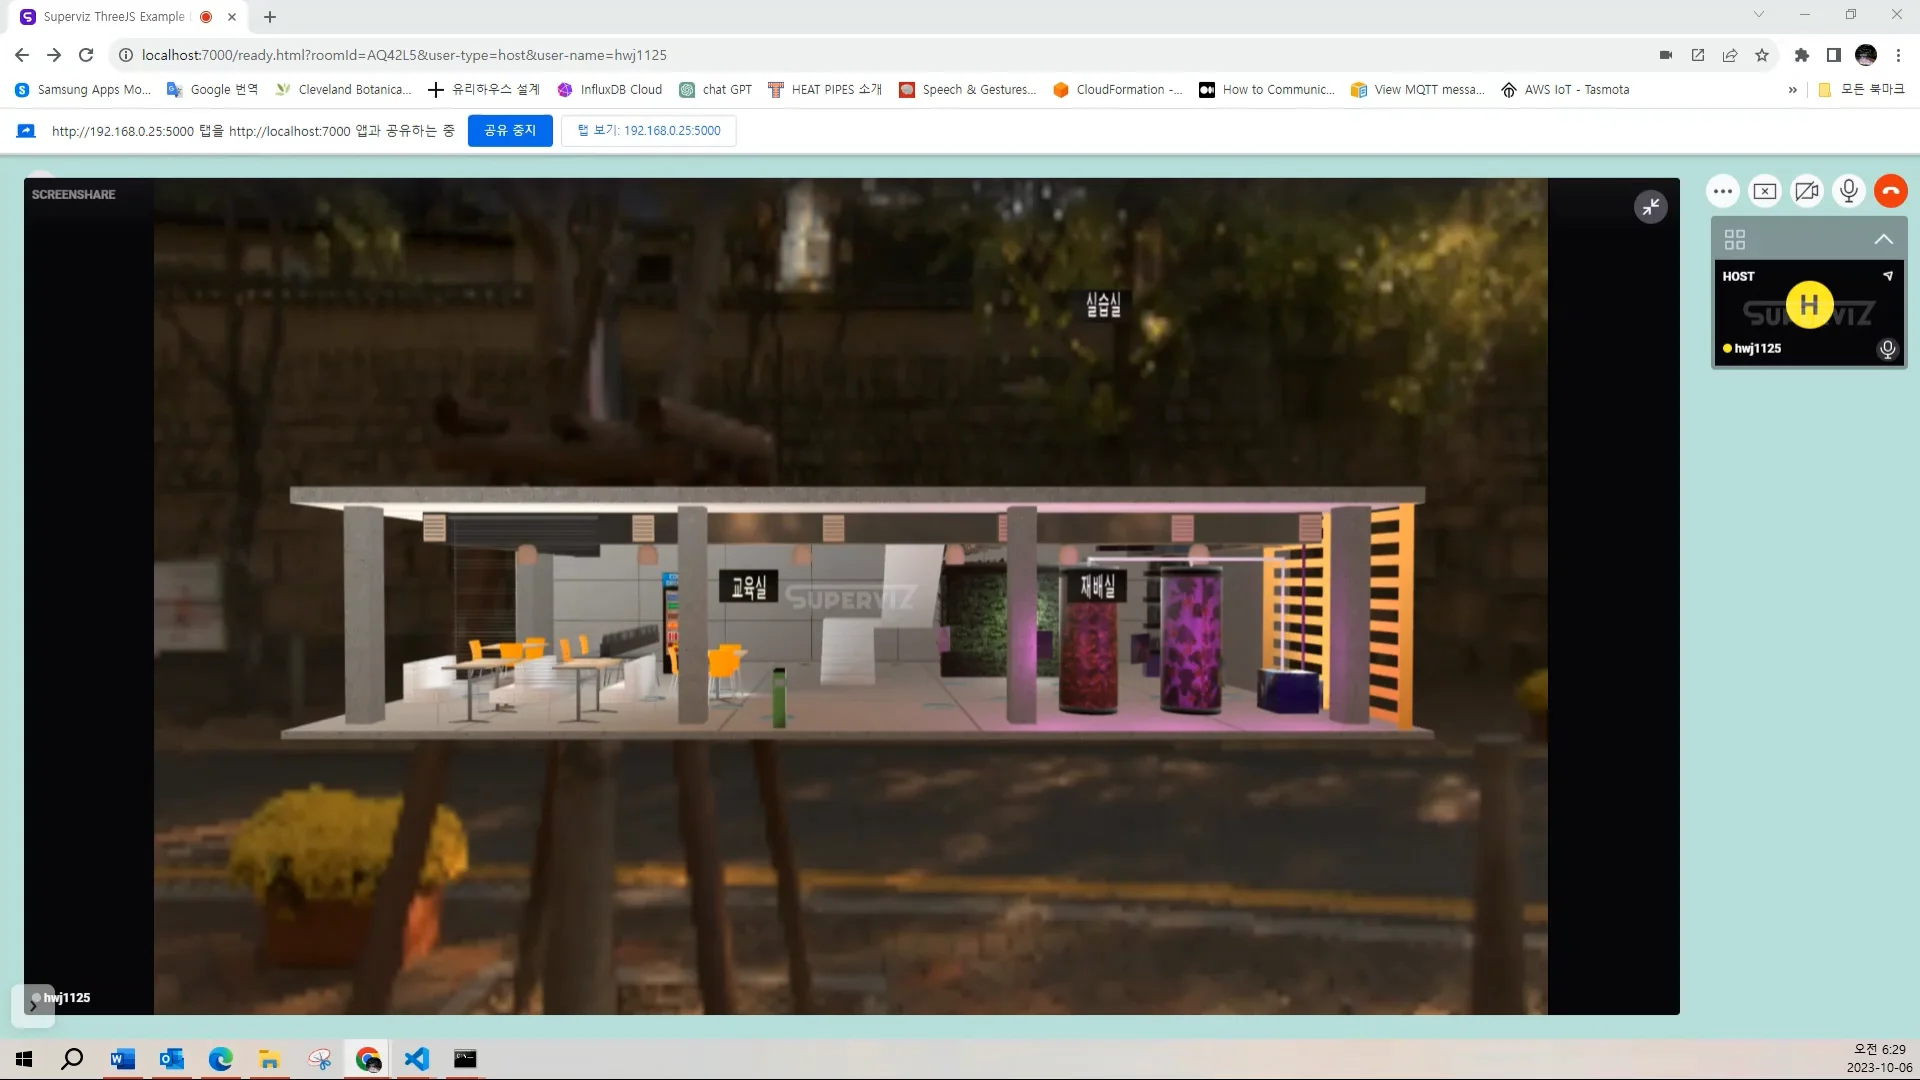The image size is (1920, 1080).
Task: Open Microsoft Word from taskbar
Action: [123, 1059]
